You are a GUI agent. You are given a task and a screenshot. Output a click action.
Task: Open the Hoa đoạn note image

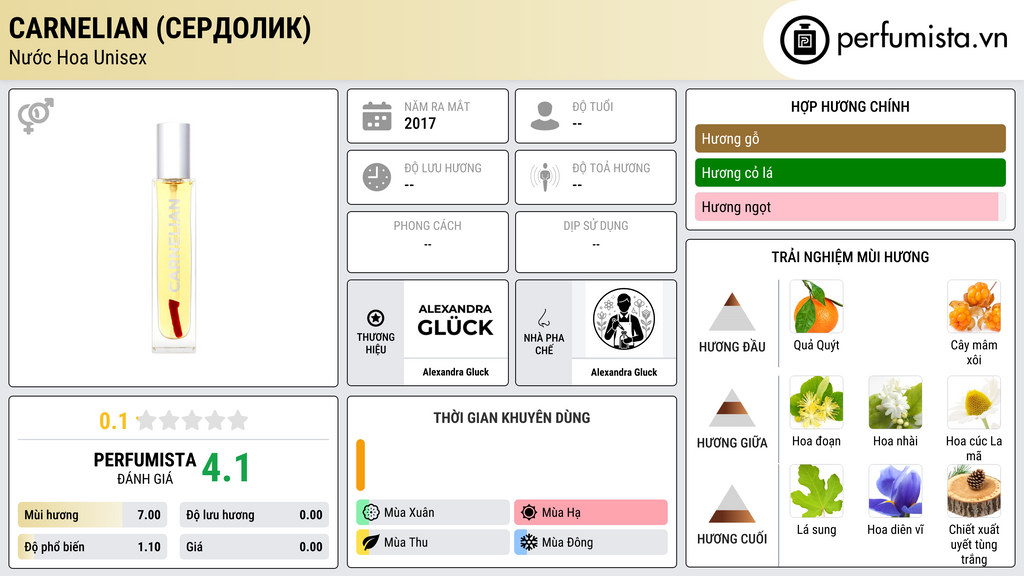click(816, 403)
